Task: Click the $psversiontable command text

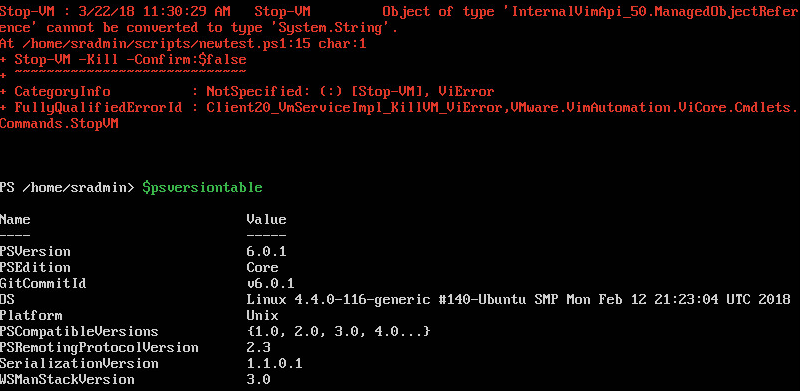Action: pos(202,188)
